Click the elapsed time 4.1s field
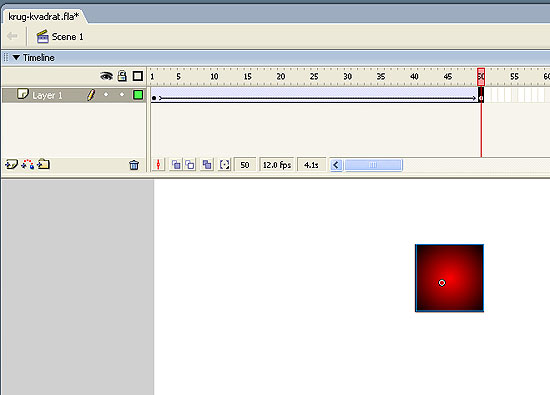The height and width of the screenshot is (395, 550). coord(311,165)
